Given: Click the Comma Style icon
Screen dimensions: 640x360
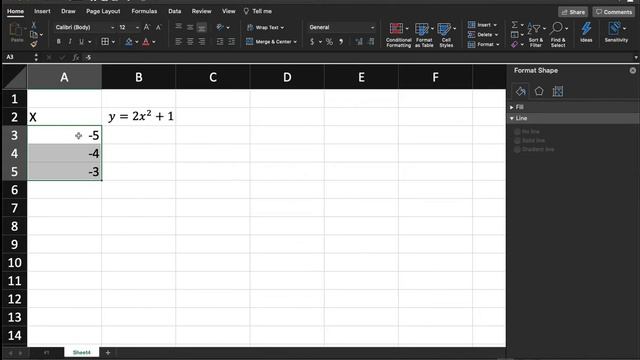Looking at the screenshot, I should tap(341, 42).
